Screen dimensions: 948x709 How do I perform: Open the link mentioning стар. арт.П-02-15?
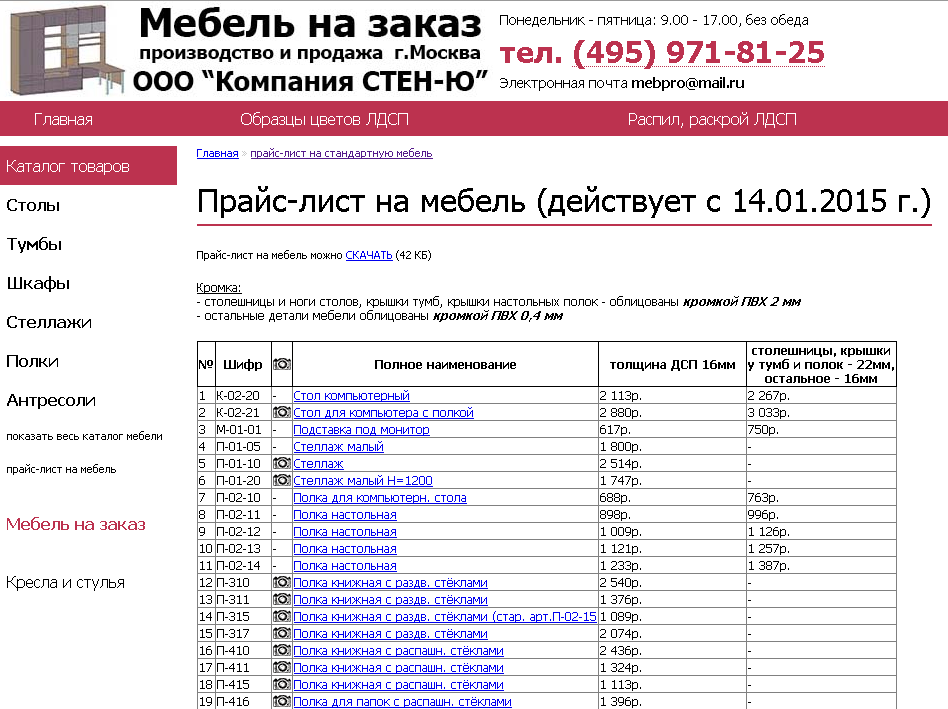tap(445, 616)
